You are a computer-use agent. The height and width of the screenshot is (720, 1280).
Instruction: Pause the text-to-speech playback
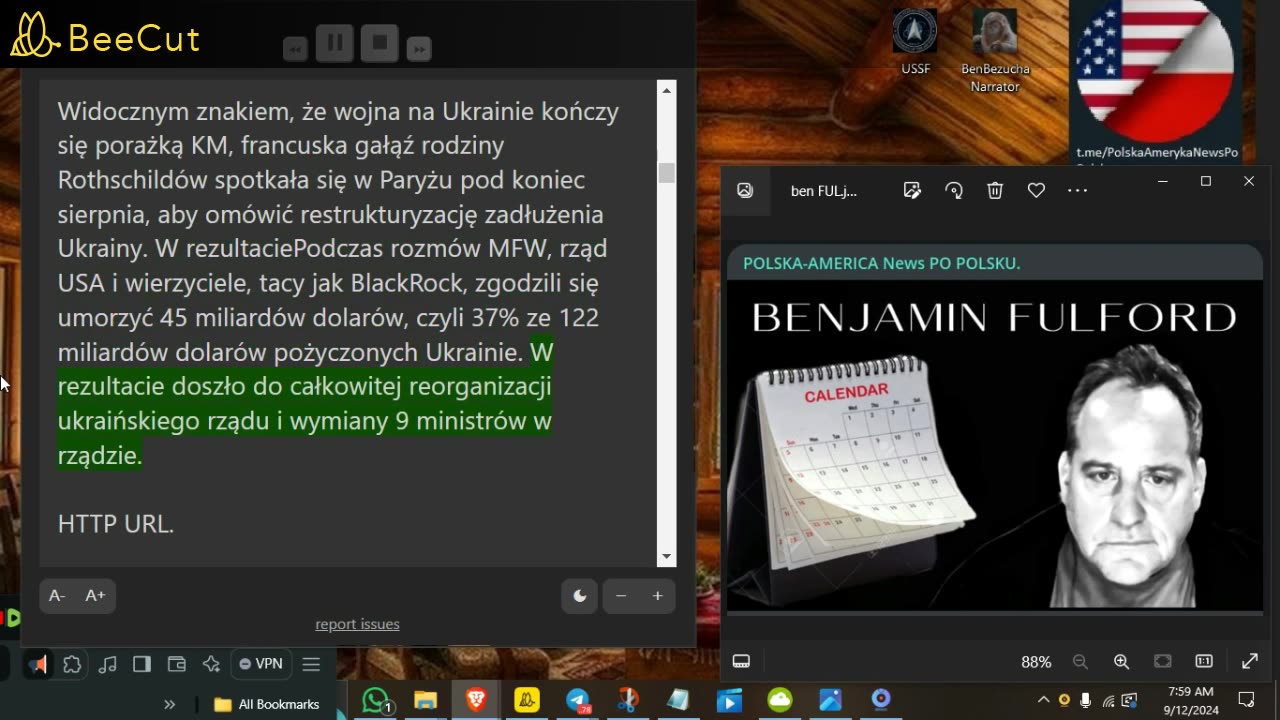335,43
